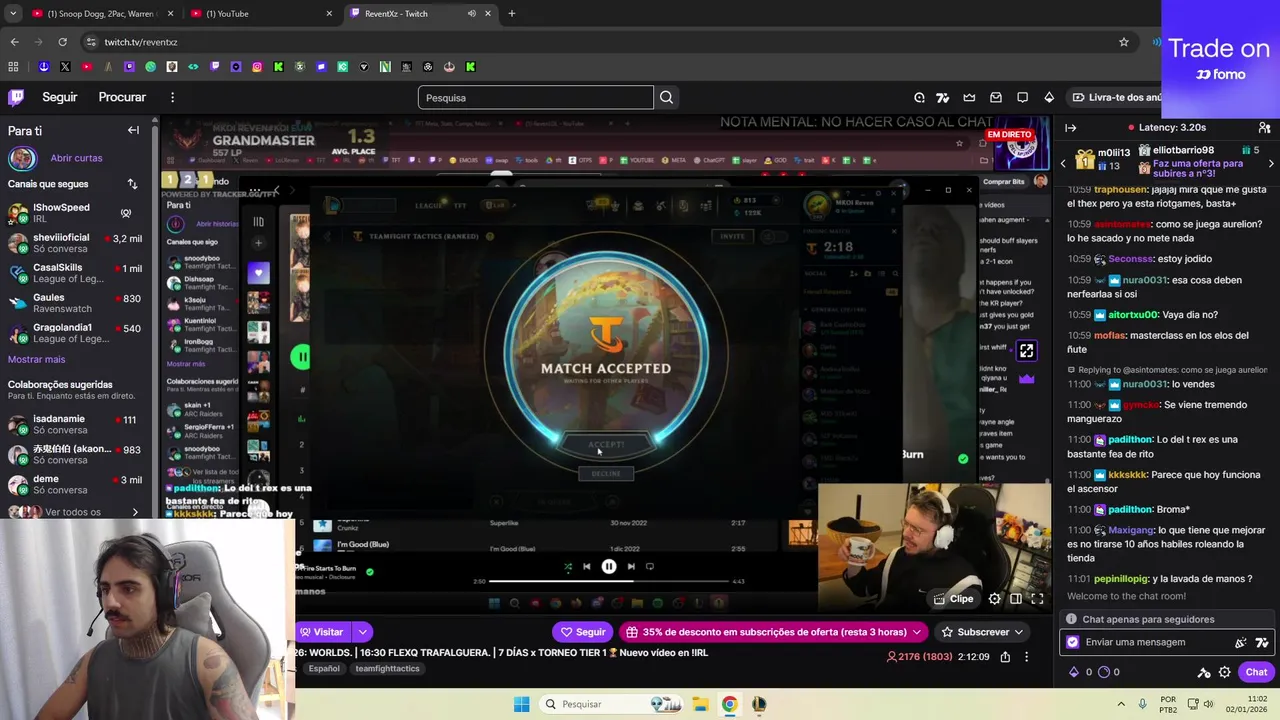
Task: Sort followed channels with arrows icon
Action: coord(132,184)
